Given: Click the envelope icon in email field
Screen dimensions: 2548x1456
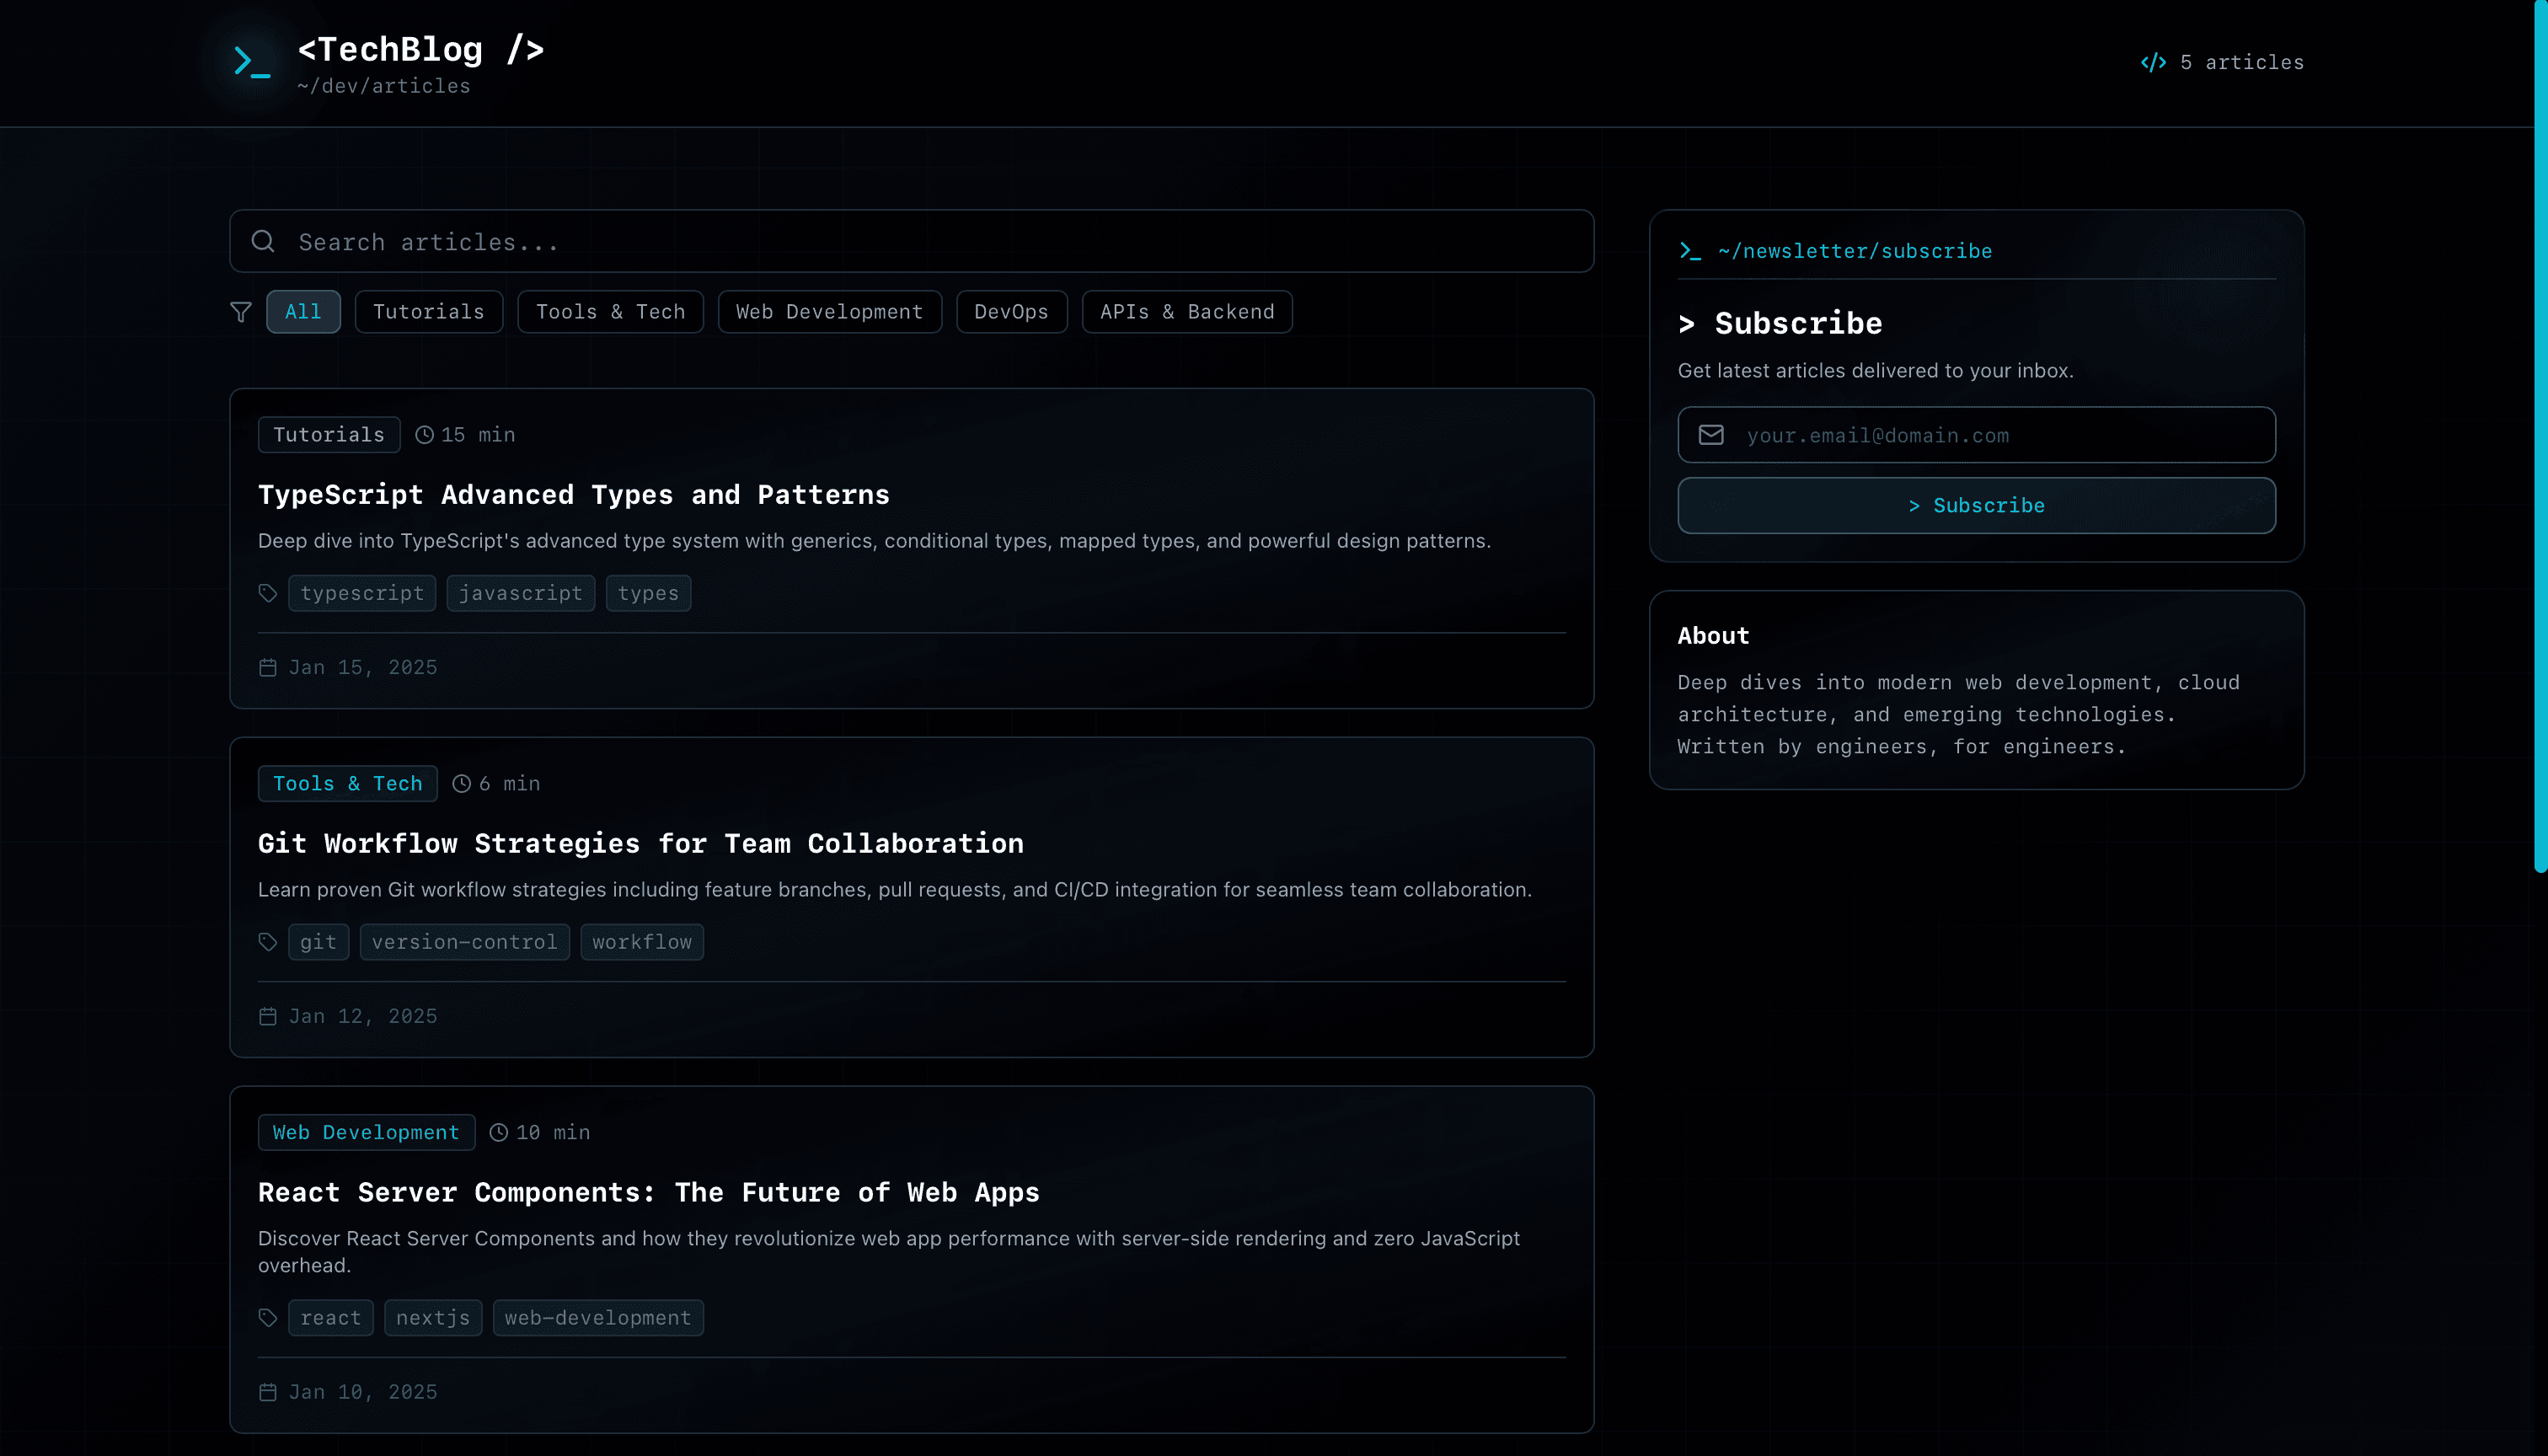Looking at the screenshot, I should coord(1711,435).
